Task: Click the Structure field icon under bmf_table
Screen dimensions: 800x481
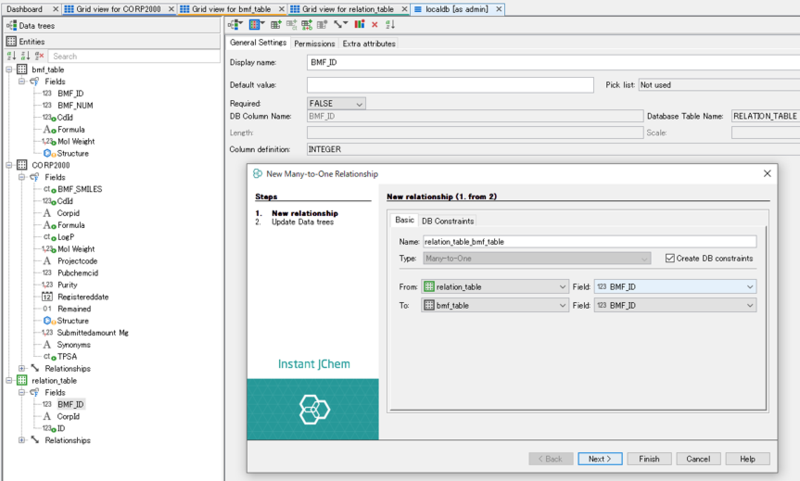Action: click(x=49, y=153)
